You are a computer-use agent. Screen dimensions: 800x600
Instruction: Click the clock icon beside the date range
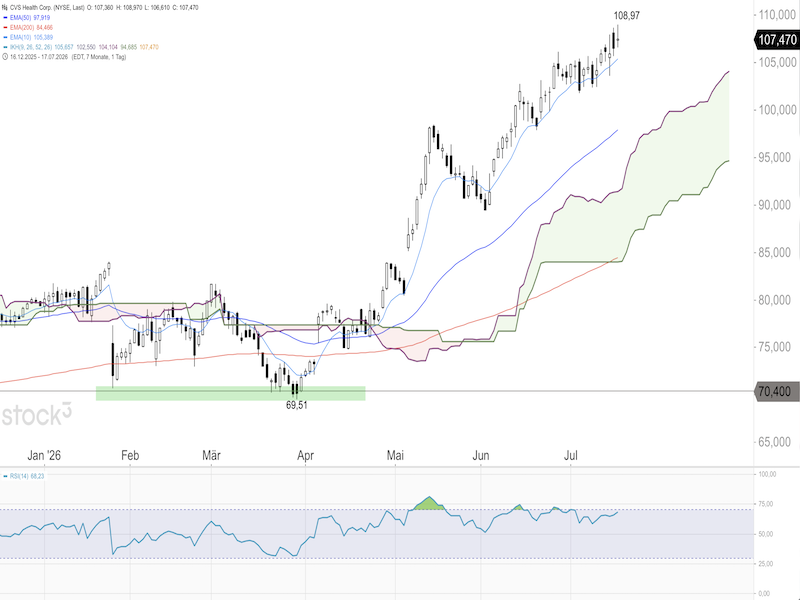(x=5, y=57)
